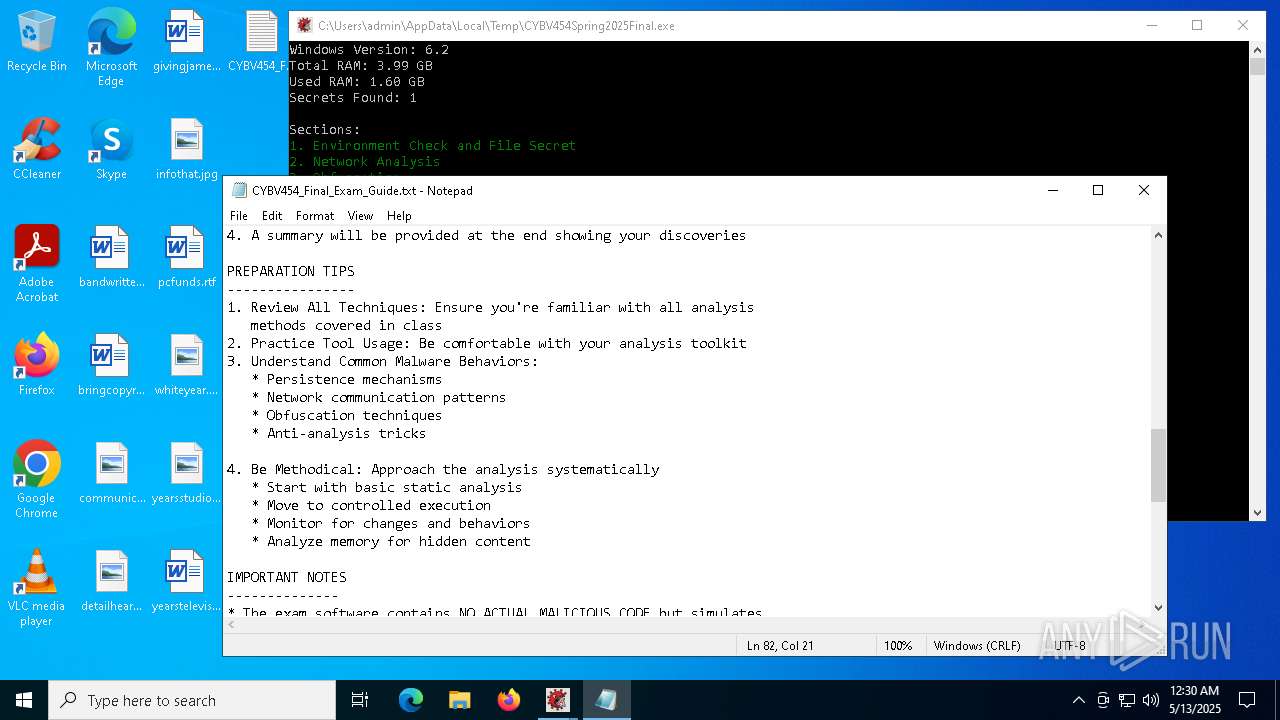Open the taskbar clock and date
Screen dimensions: 1280x720
[x=1194, y=700]
